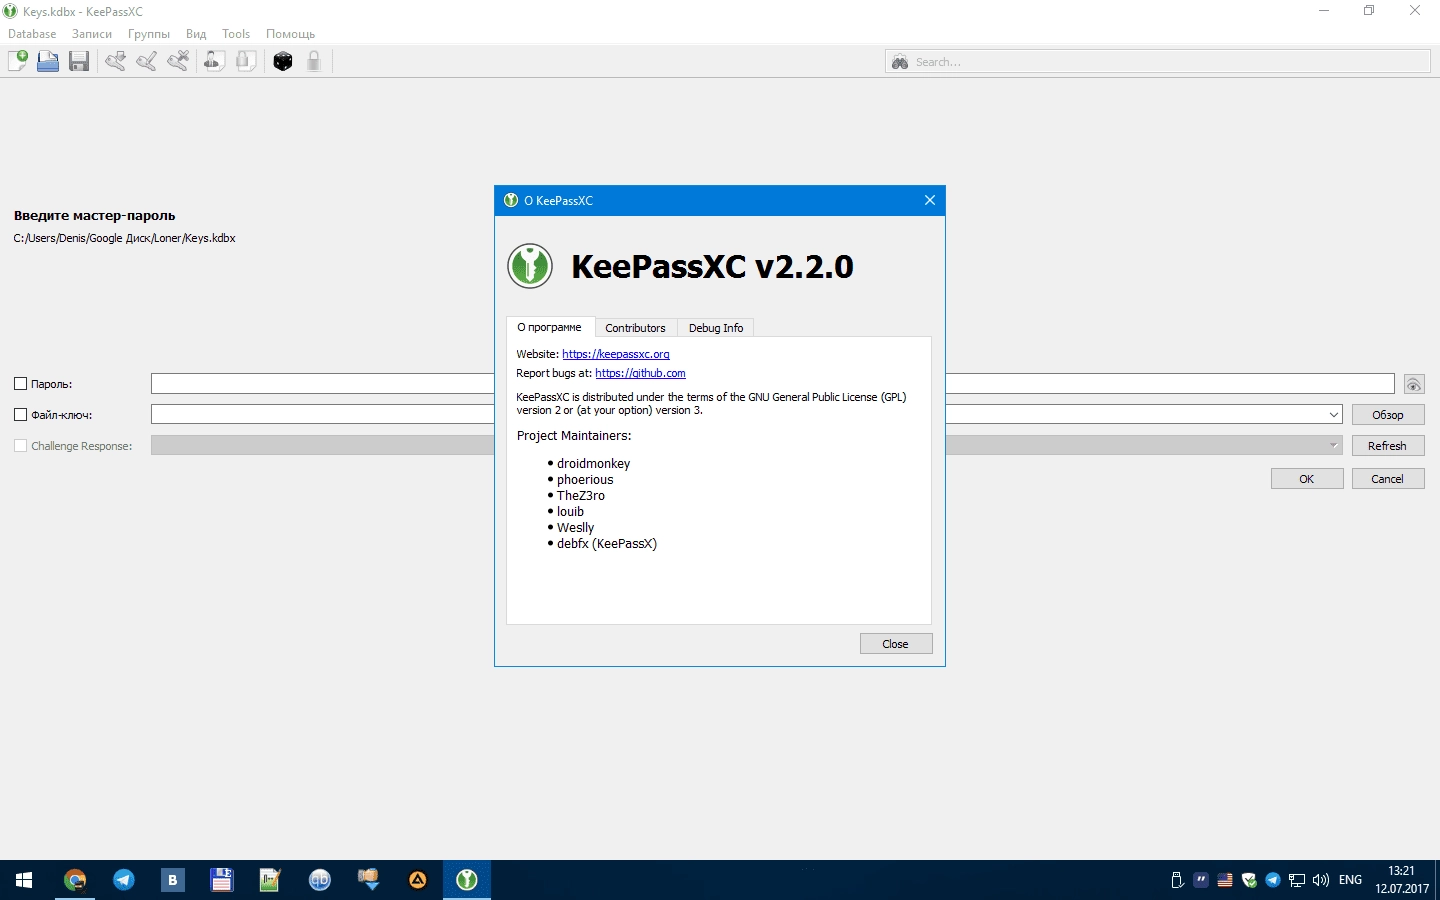The image size is (1440, 900).
Task: Click the Open database folder icon
Action: 48,61
